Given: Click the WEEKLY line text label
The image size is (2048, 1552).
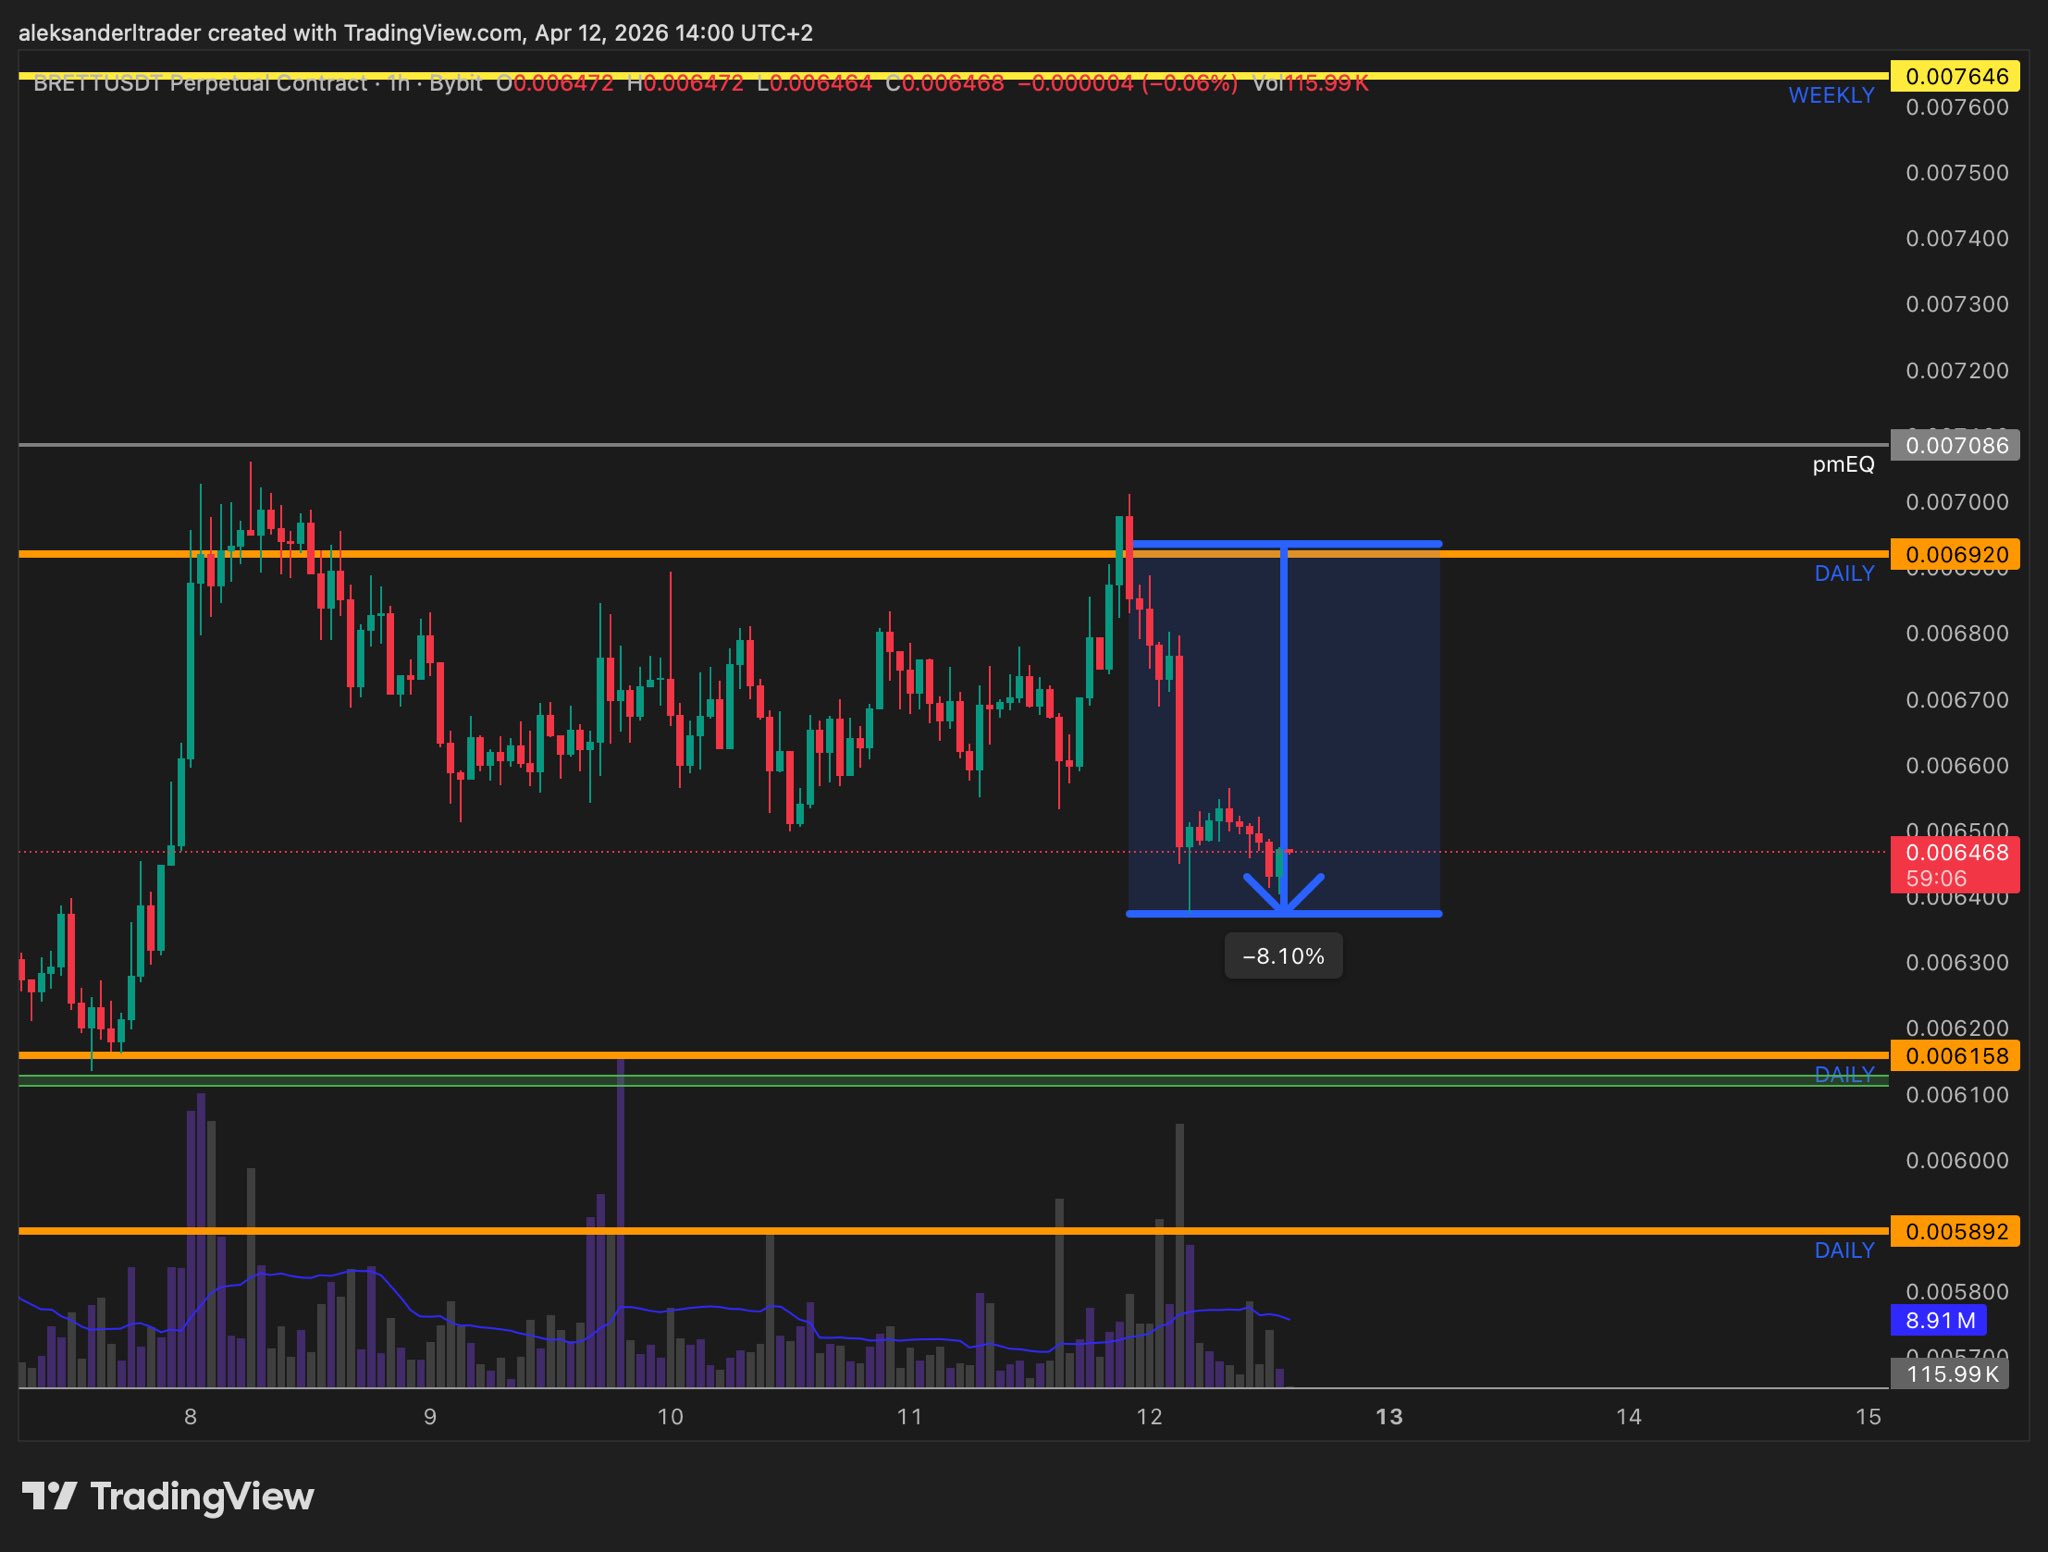Looking at the screenshot, I should [x=1830, y=95].
